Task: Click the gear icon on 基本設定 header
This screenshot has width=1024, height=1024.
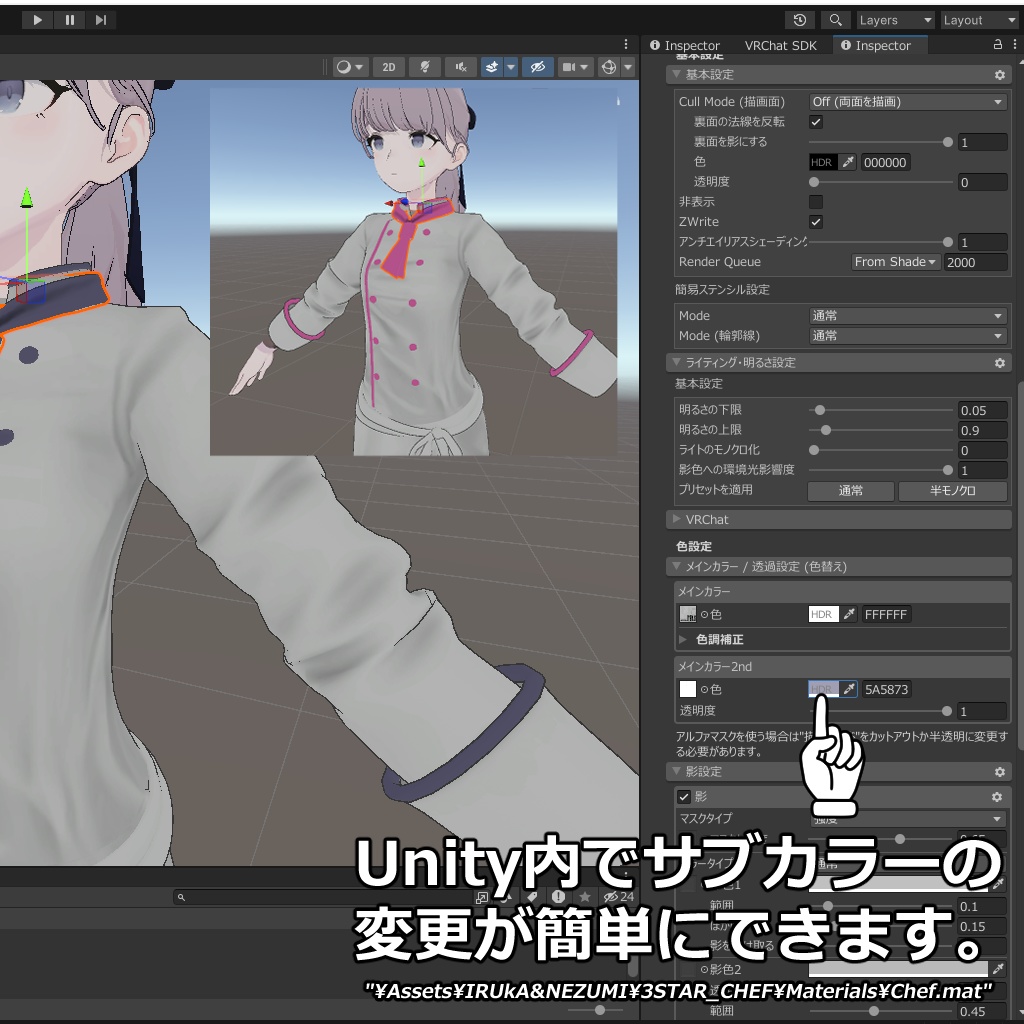Action: tap(999, 75)
